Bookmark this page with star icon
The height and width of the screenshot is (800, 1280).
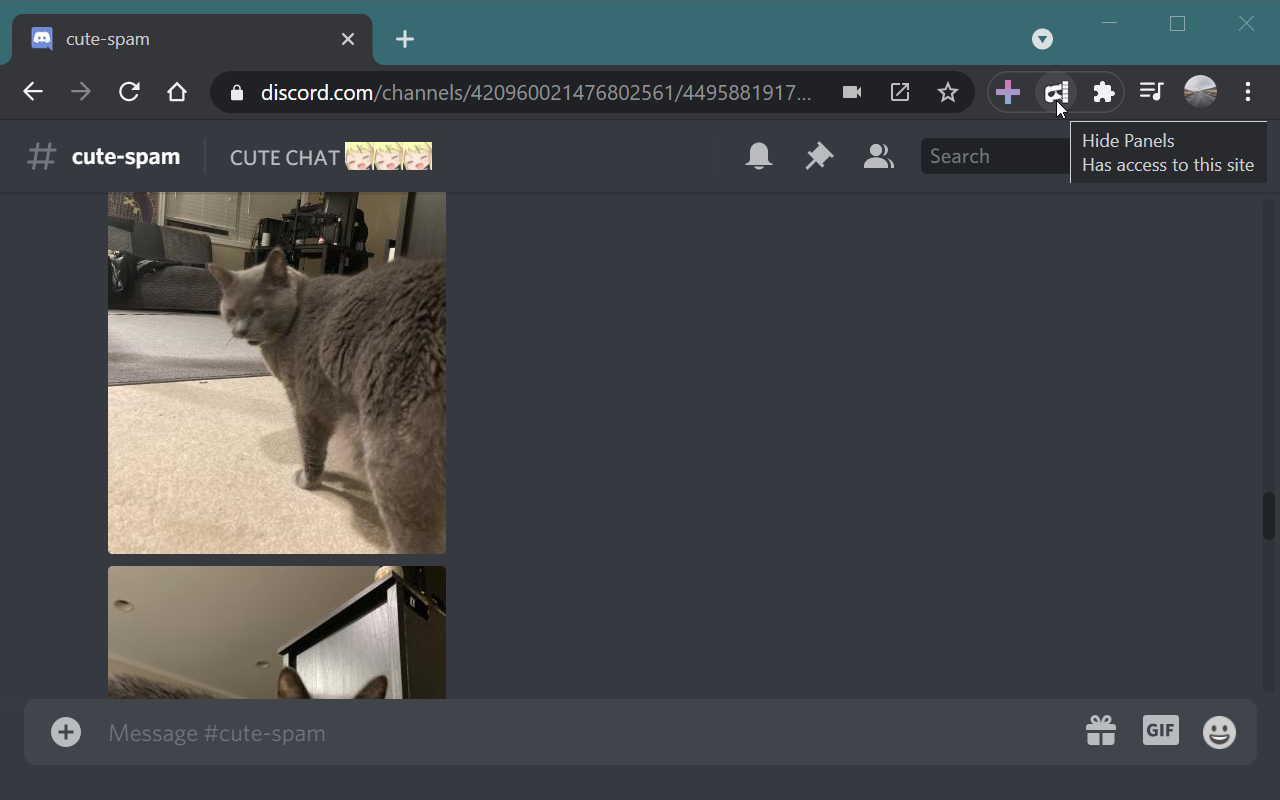click(948, 92)
